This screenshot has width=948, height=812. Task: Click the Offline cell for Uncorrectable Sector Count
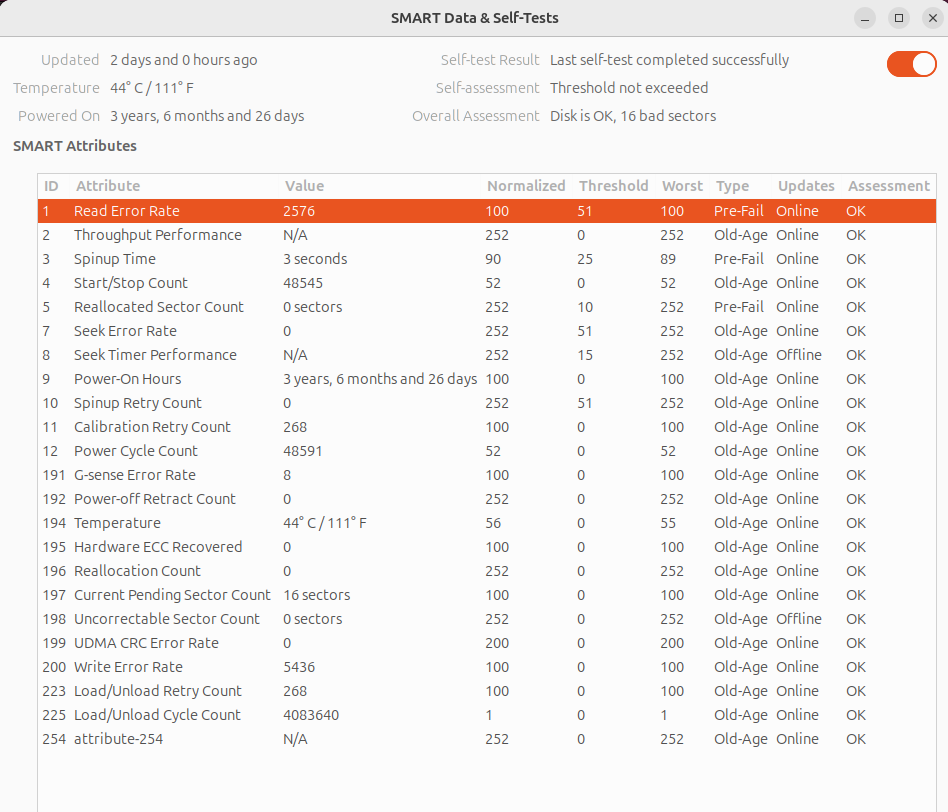[799, 619]
